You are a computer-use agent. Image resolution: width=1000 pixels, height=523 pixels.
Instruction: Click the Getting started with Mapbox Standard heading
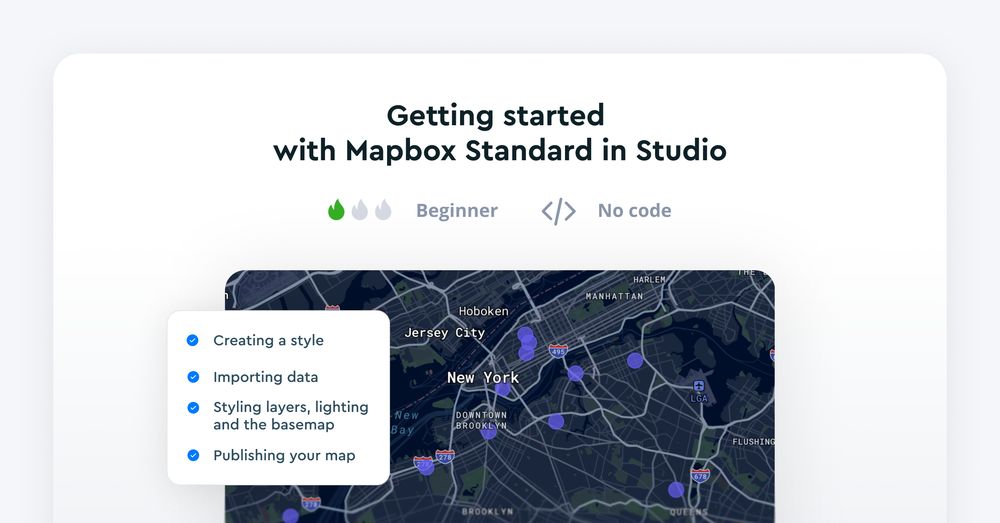[499, 133]
